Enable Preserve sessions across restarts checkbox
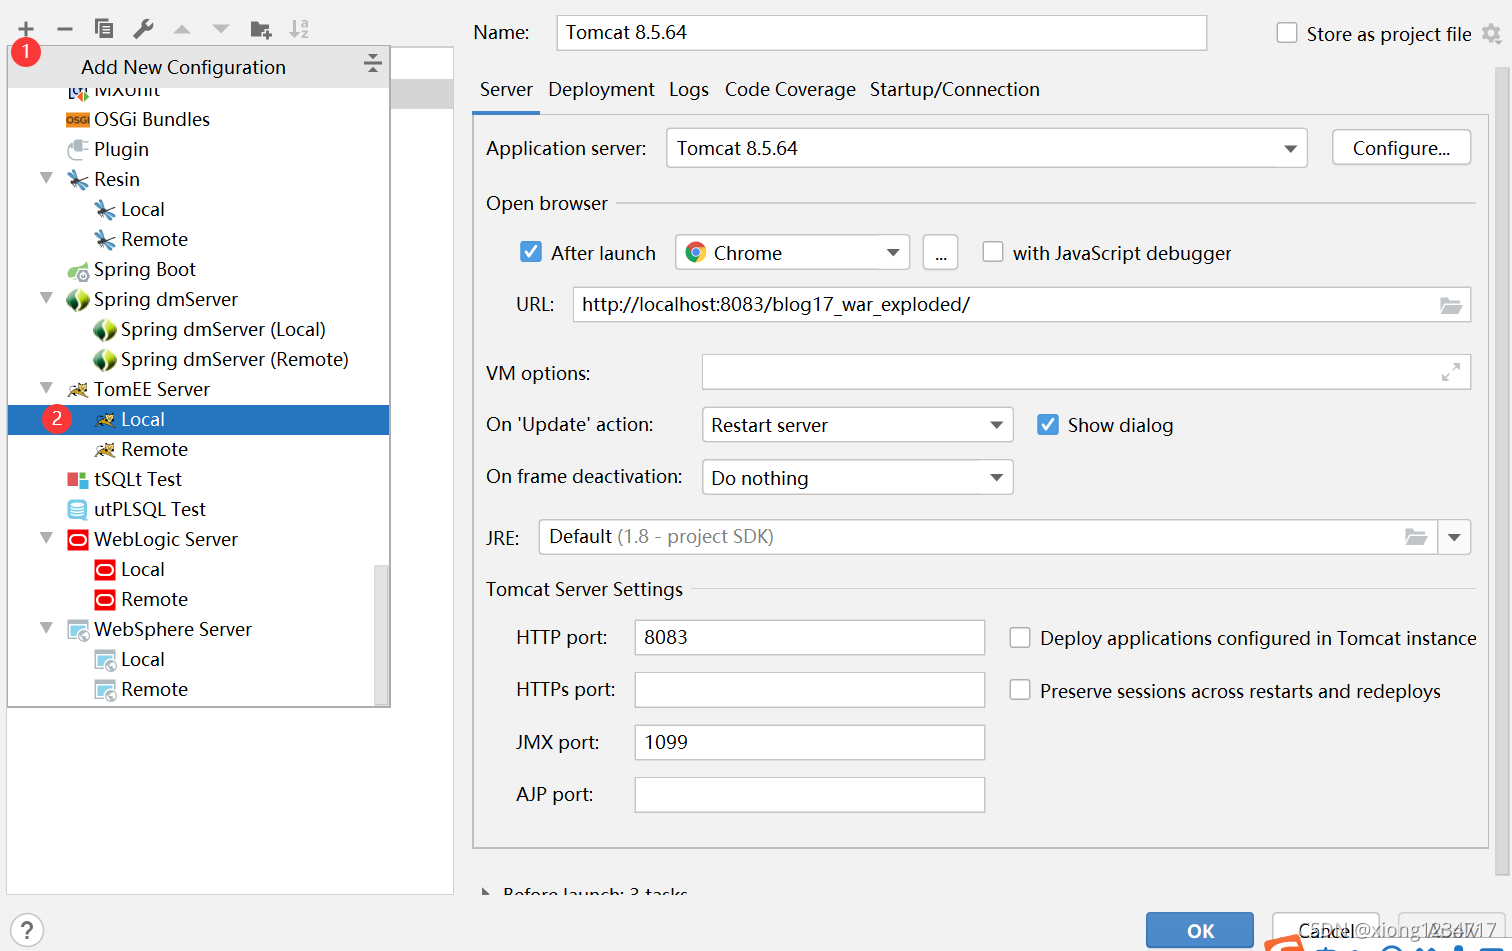This screenshot has width=1512, height=951. (x=1020, y=690)
